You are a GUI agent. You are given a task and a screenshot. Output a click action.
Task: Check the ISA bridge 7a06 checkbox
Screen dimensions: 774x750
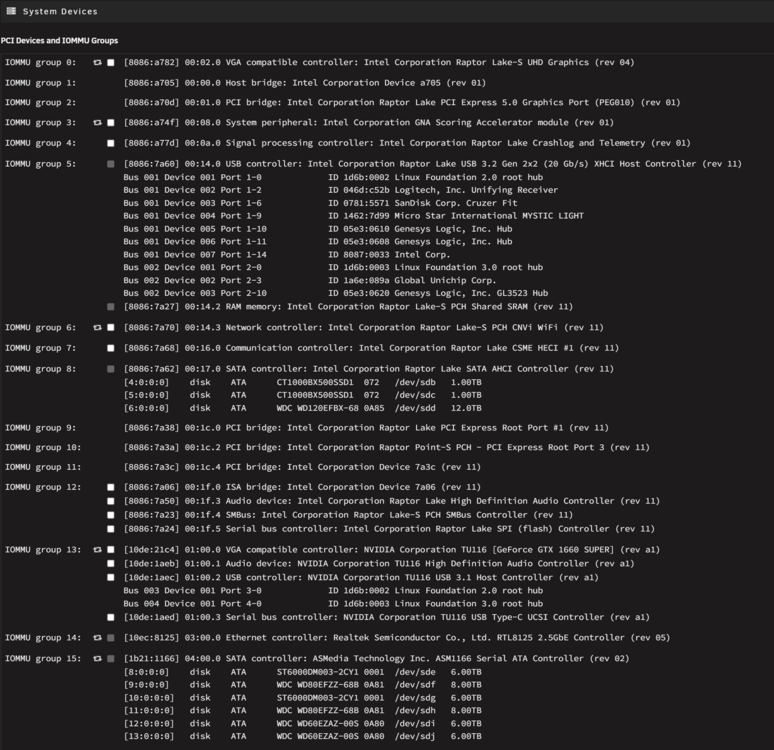111,487
